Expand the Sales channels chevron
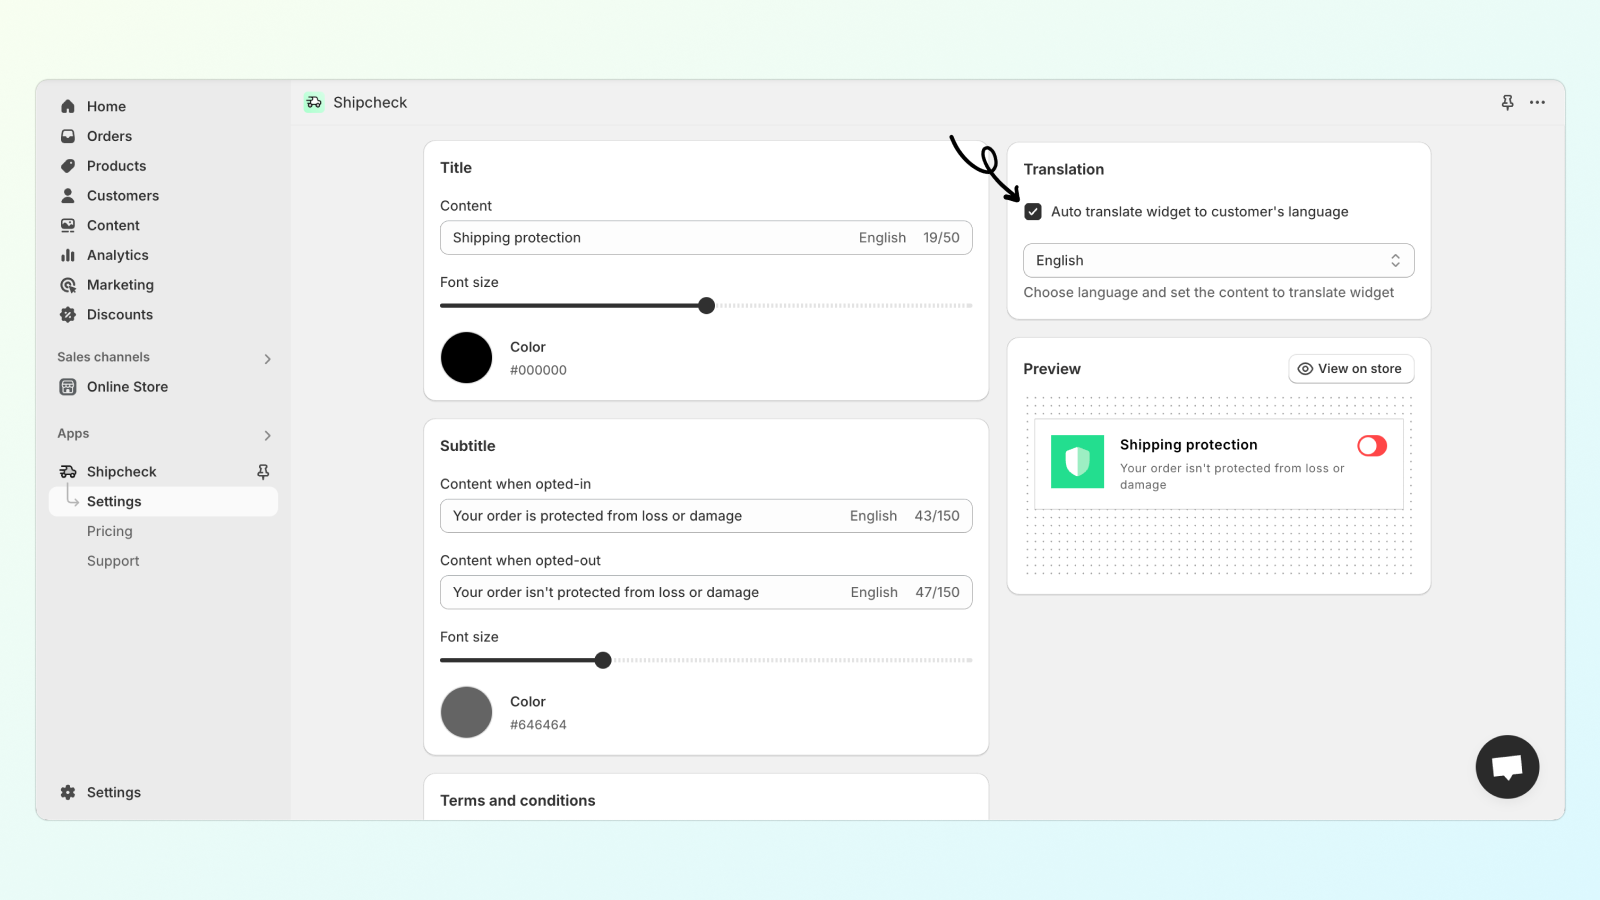Screen dimensions: 1600x900 pos(267,359)
